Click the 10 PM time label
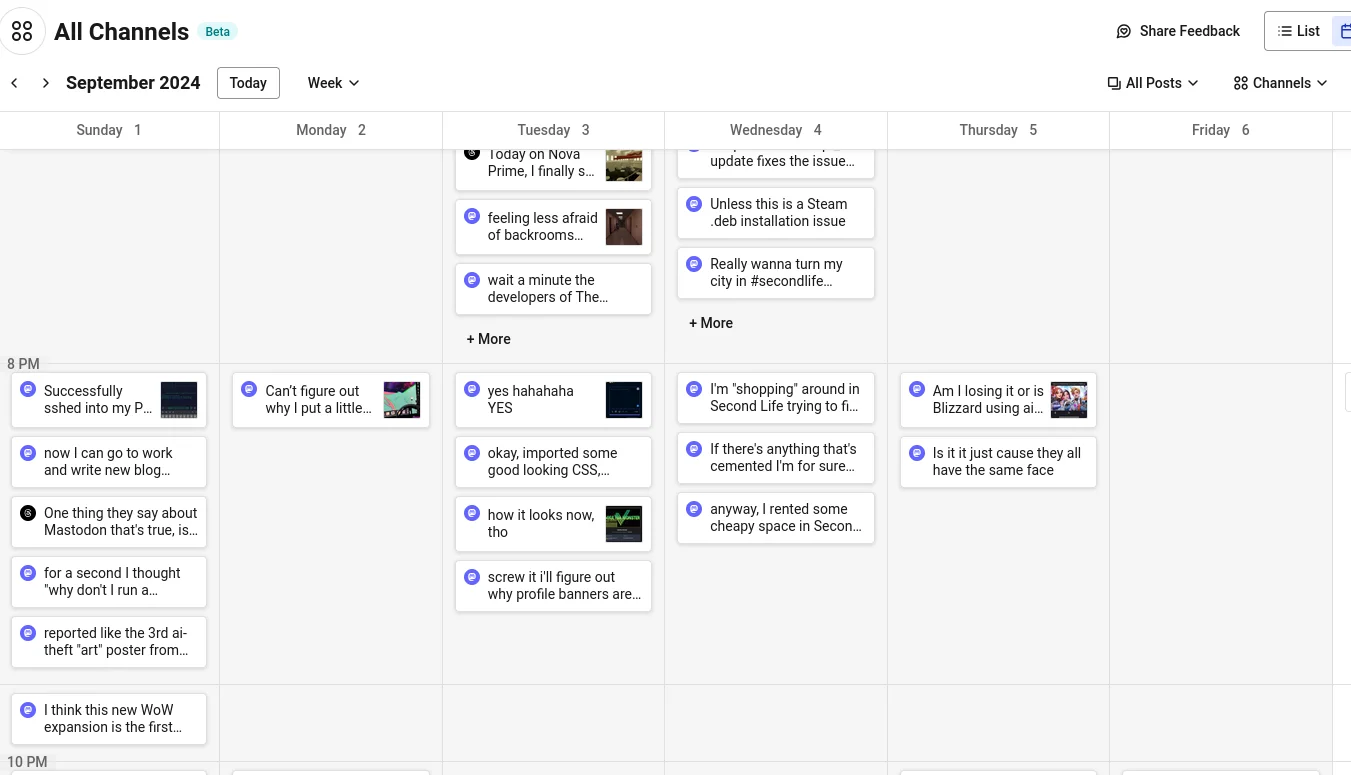Screen dimensions: 1351x775 coord(27,762)
